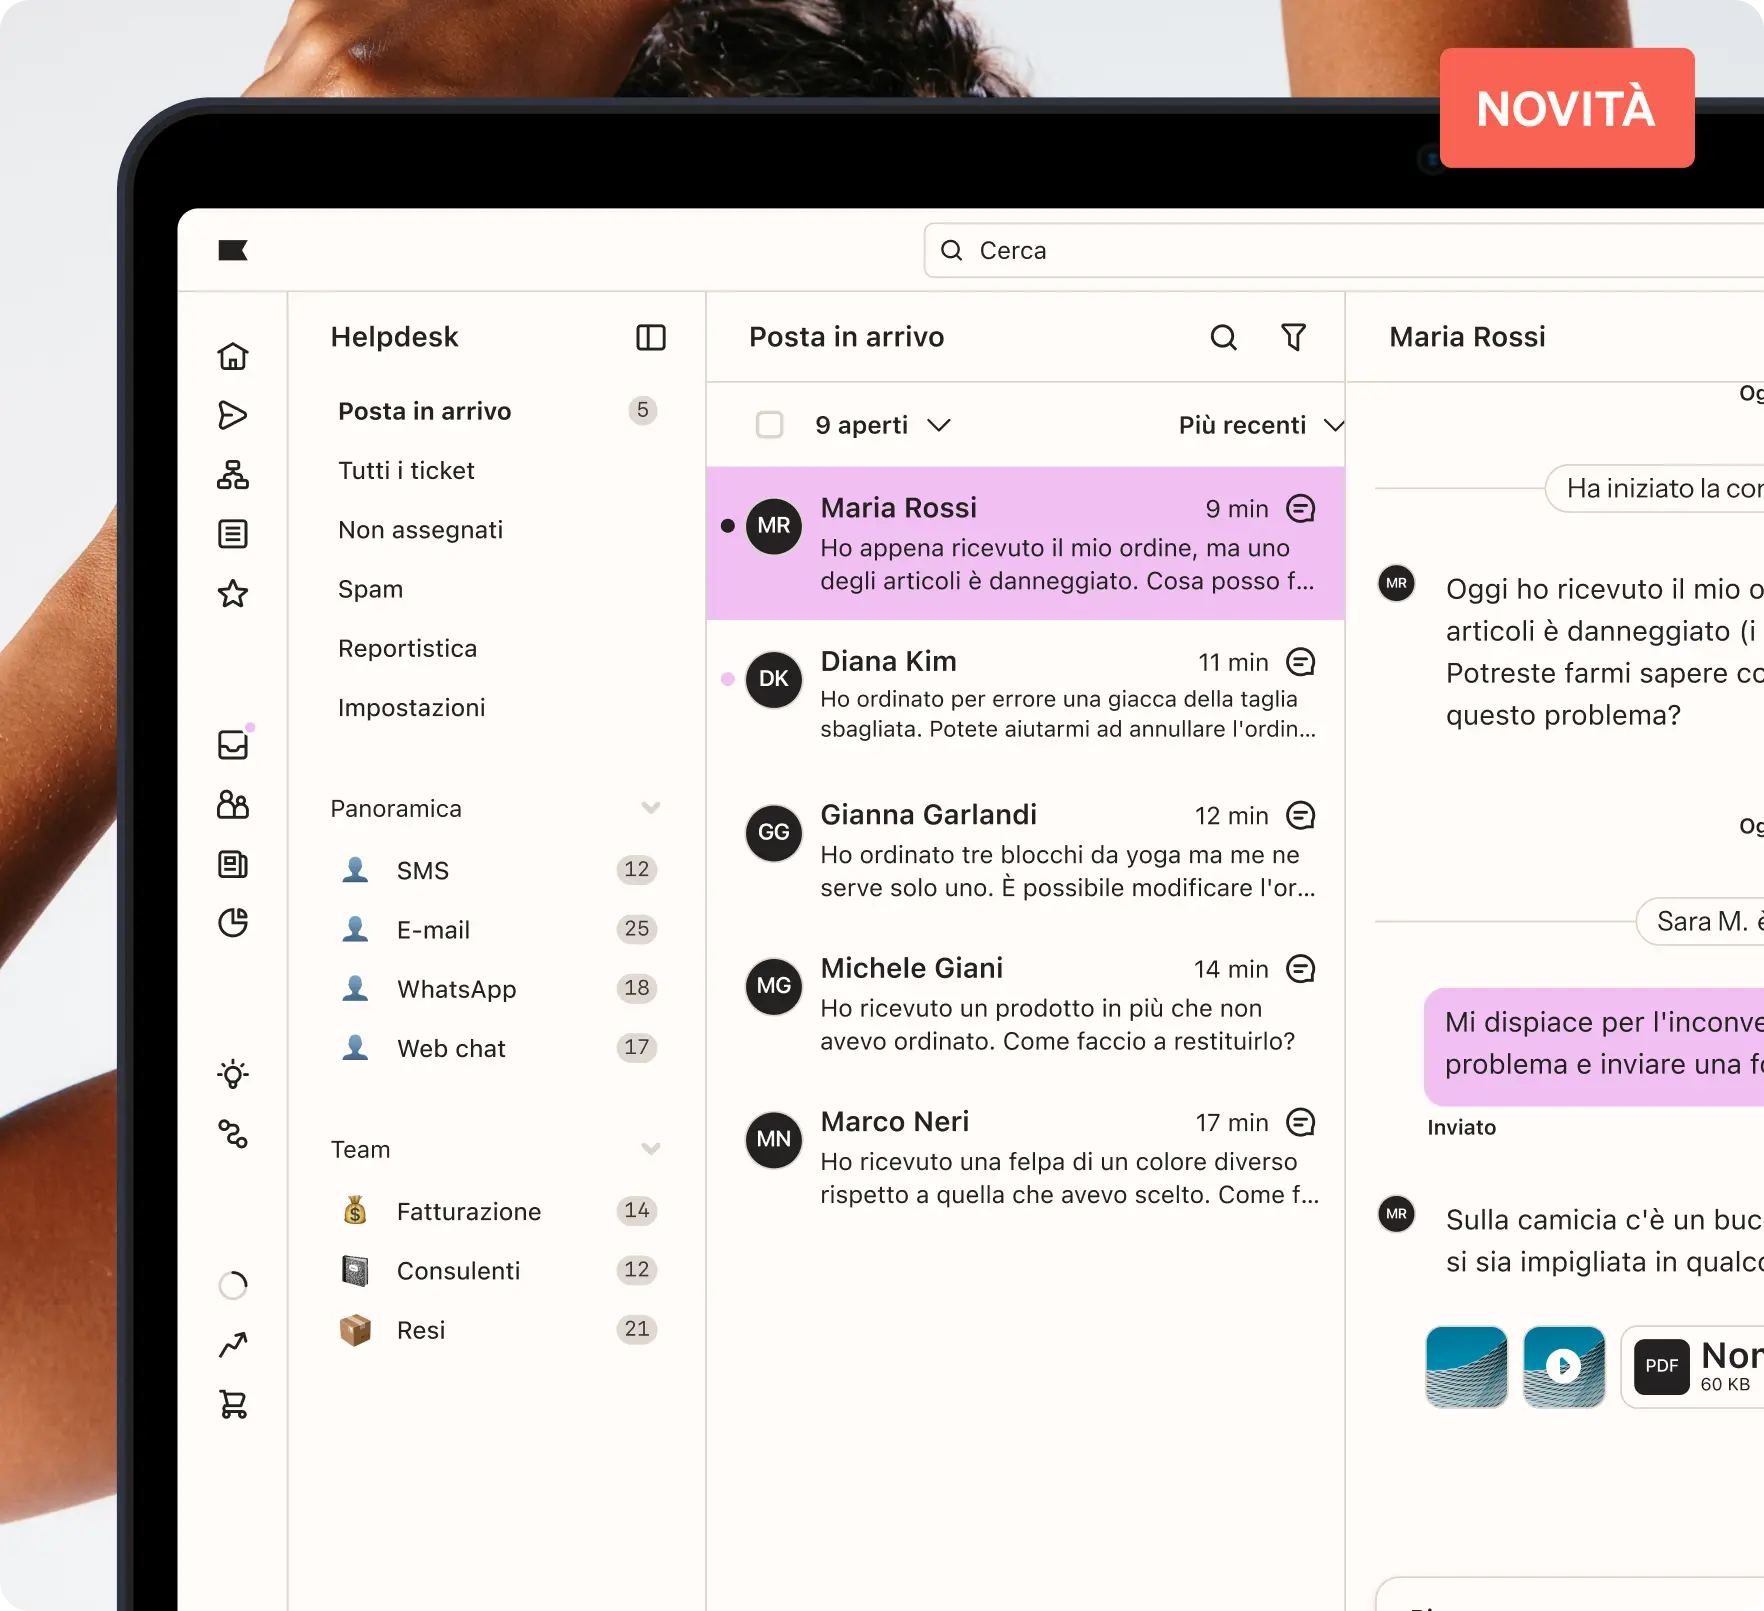Open the 9 aperti status dropdown
The height and width of the screenshot is (1611, 1764).
[x=882, y=425]
